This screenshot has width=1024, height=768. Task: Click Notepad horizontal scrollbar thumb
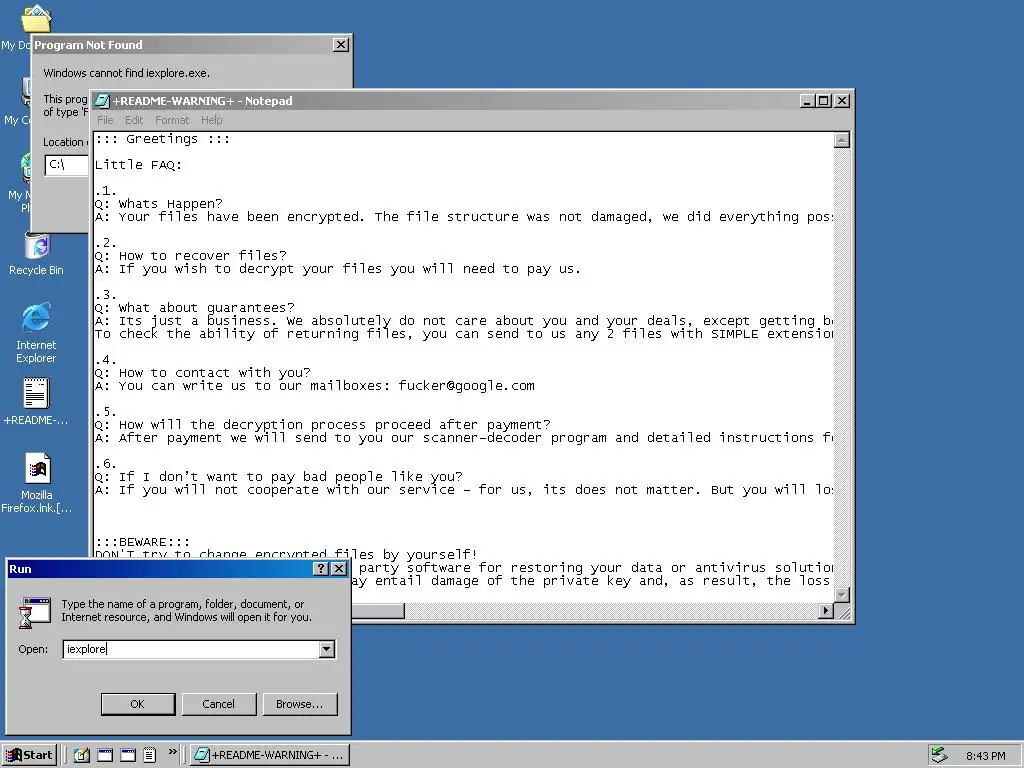[x=378, y=611]
